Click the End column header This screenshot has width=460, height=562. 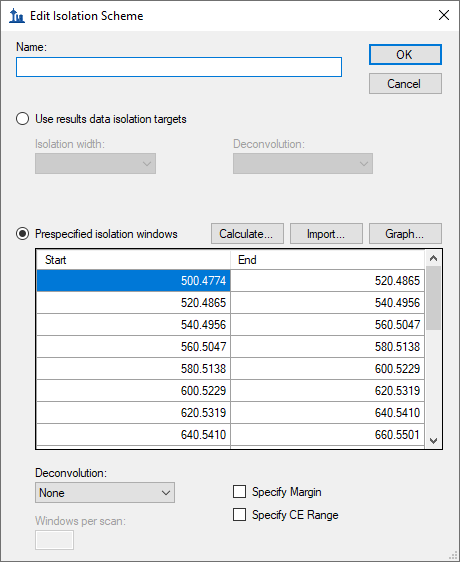point(327,260)
